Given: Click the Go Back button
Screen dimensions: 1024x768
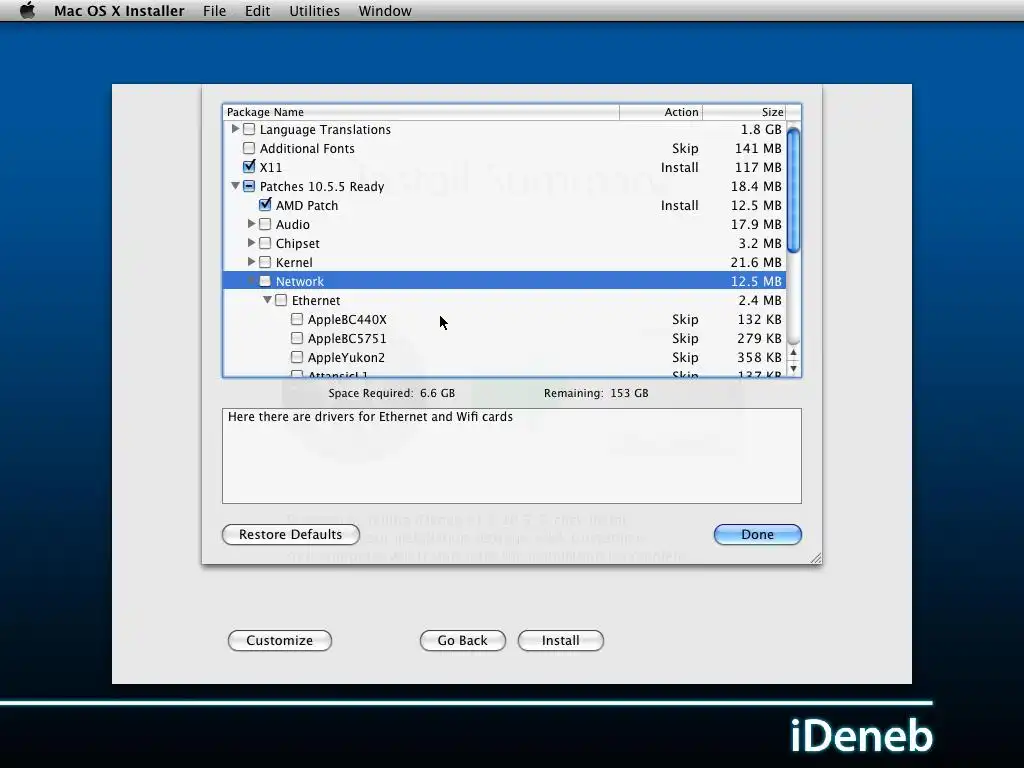Looking at the screenshot, I should [462, 640].
